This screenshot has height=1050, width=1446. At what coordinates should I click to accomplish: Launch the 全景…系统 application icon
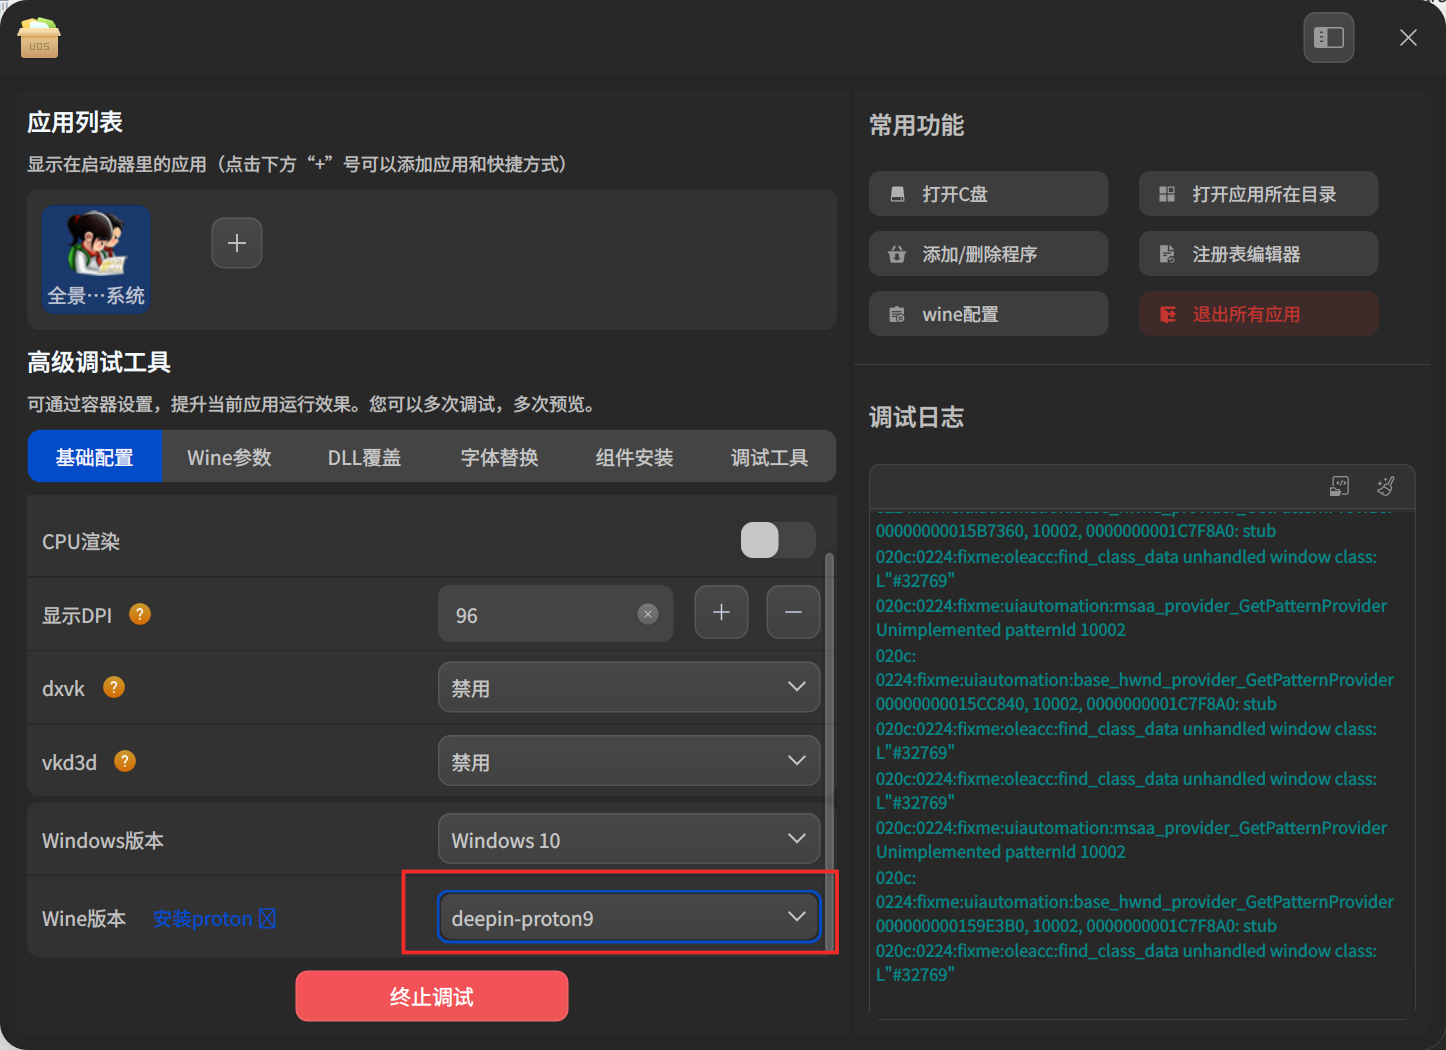[x=96, y=259]
